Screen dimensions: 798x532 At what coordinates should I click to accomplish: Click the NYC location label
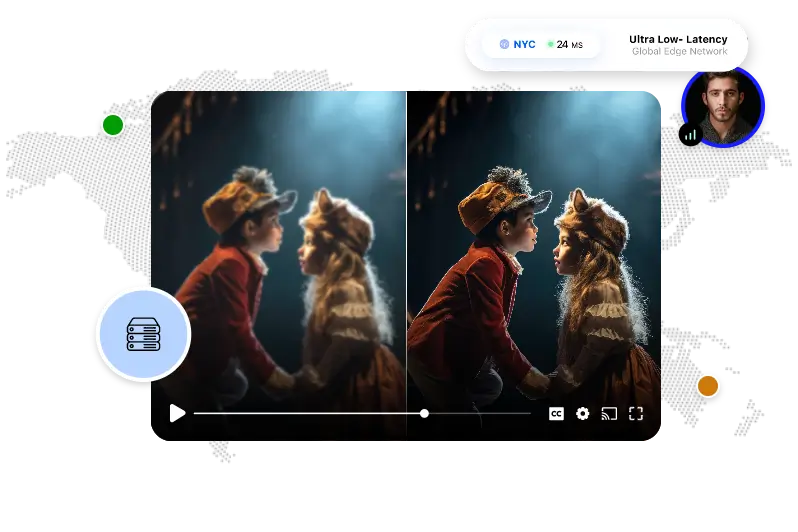point(524,44)
